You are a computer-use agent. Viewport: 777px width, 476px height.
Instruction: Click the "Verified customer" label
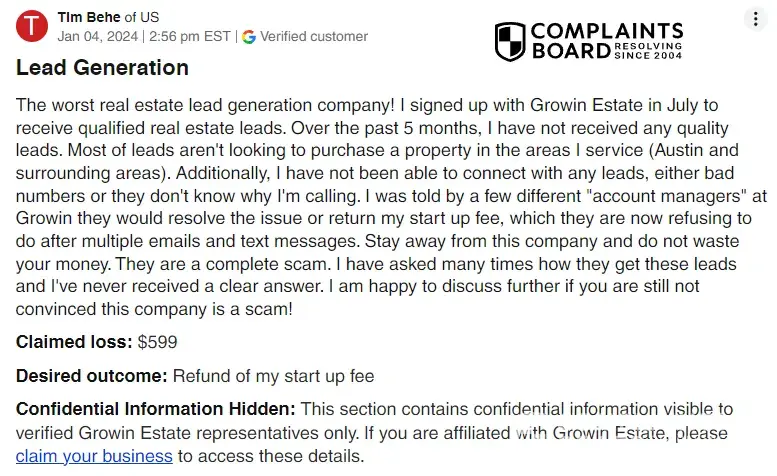tap(314, 37)
